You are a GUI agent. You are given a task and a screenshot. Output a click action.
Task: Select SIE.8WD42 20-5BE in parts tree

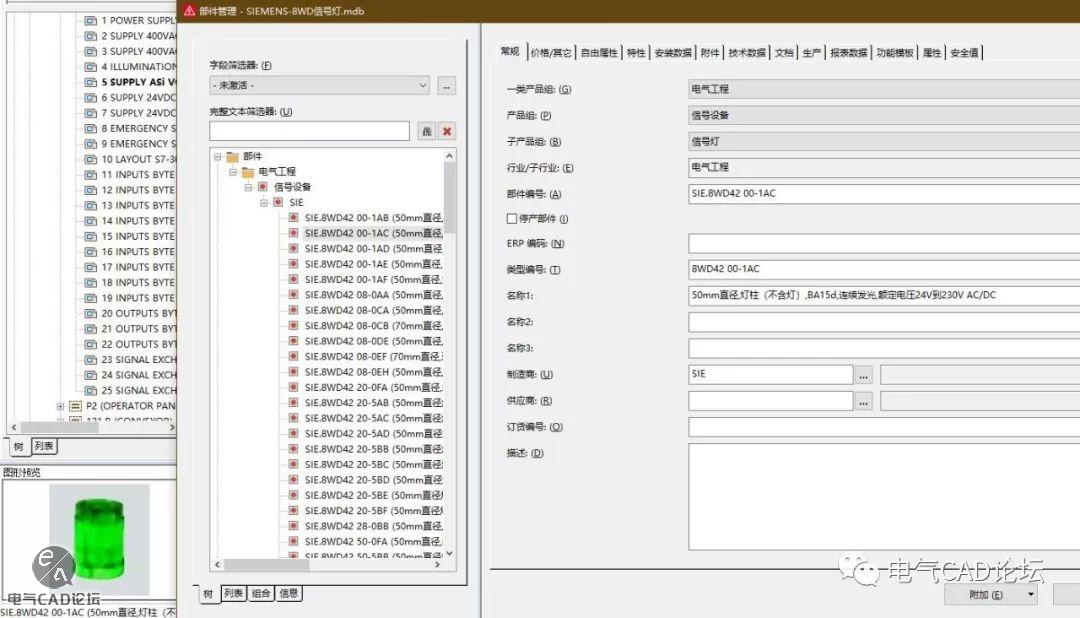pyautogui.click(x=374, y=495)
